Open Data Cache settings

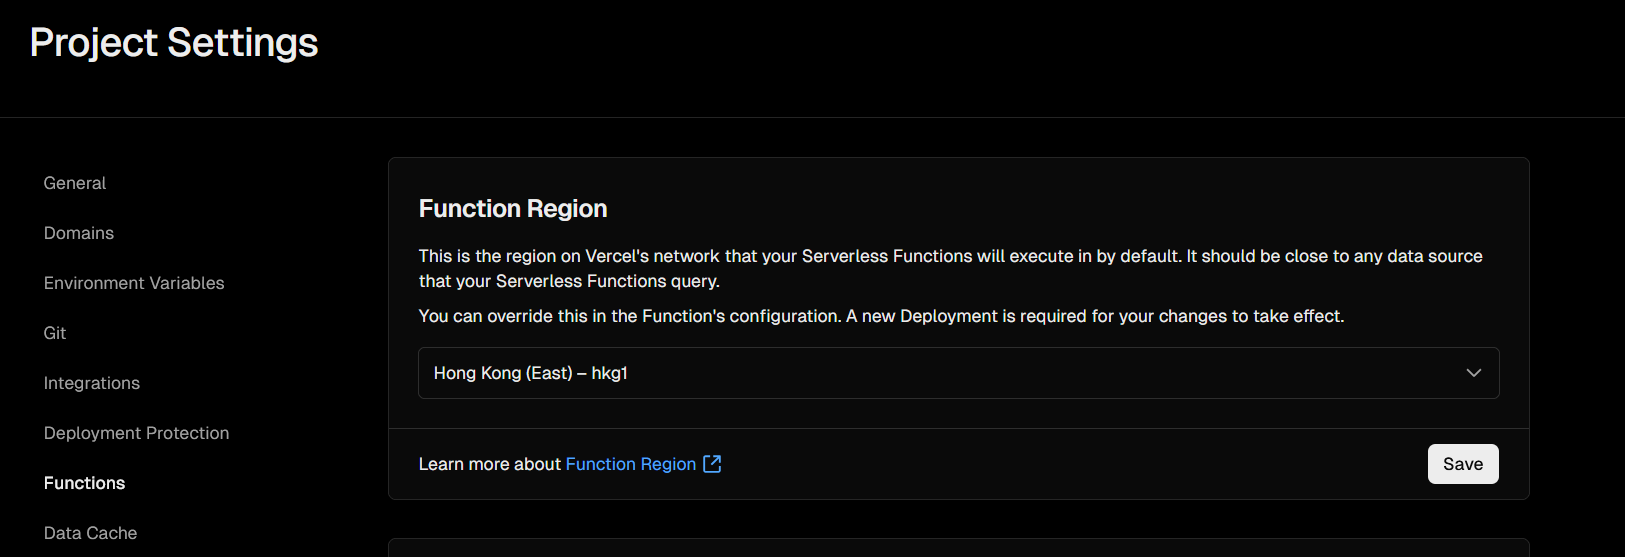click(91, 533)
